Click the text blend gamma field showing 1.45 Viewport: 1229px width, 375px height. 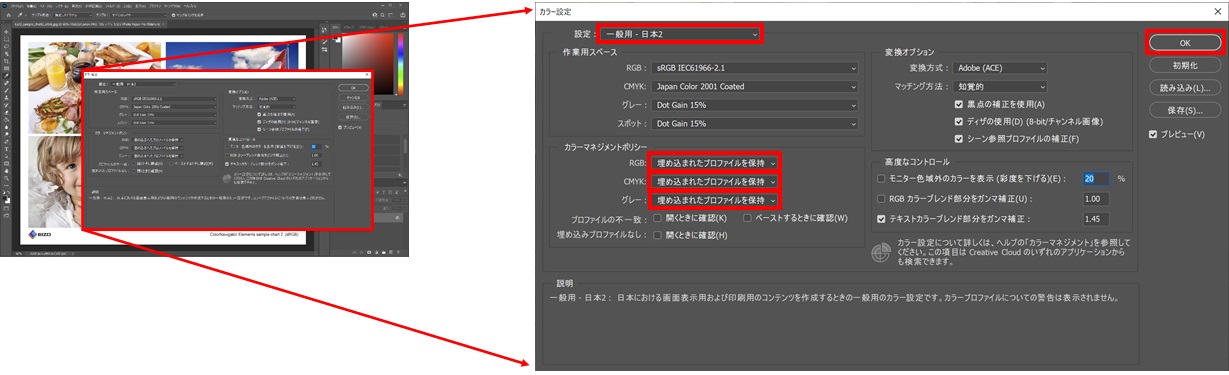tap(1096, 218)
